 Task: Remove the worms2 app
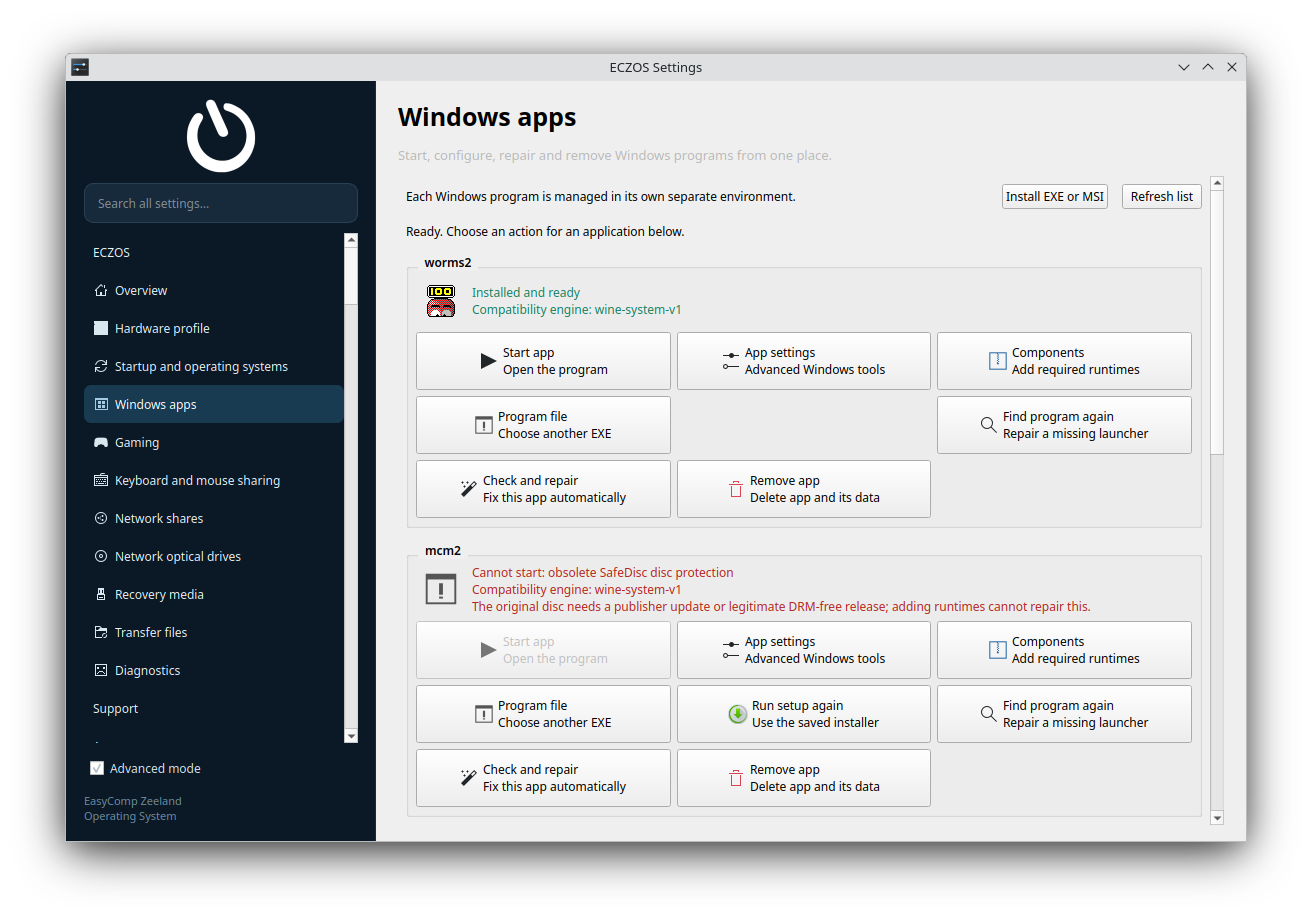804,489
